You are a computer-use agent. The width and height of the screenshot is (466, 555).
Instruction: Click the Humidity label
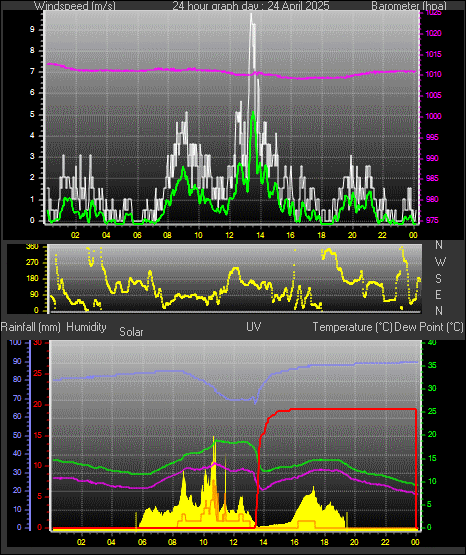[86, 327]
